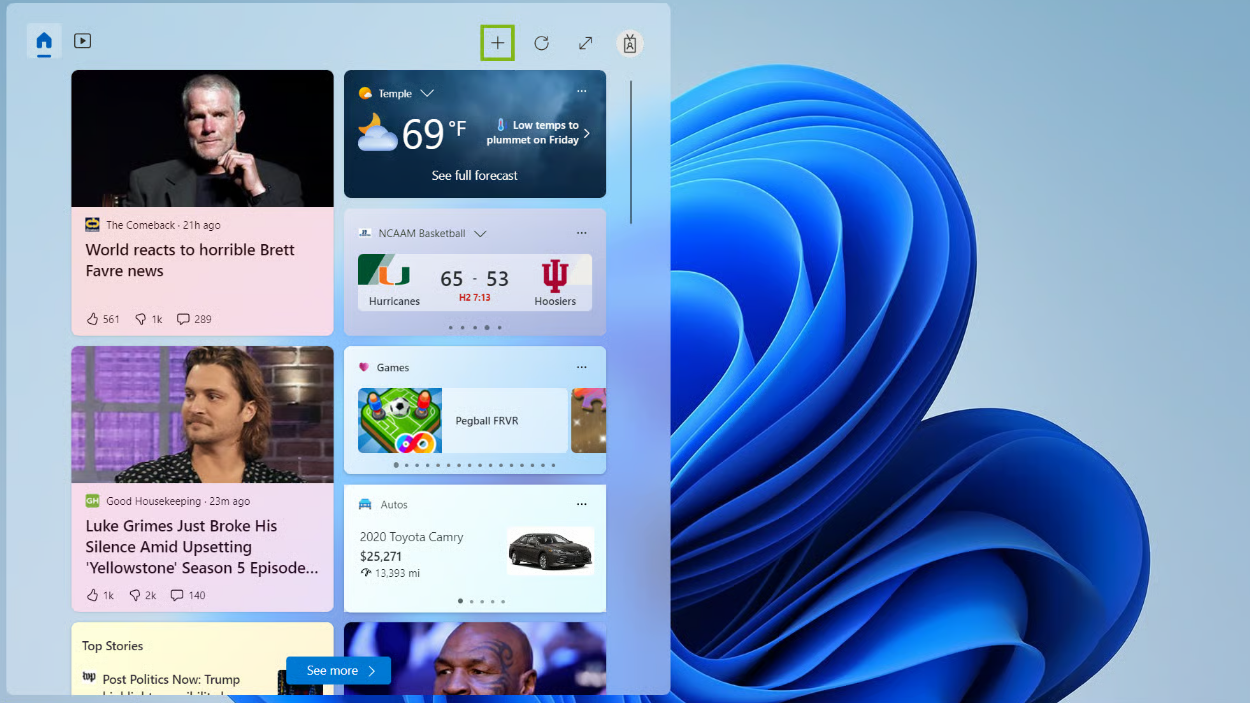
Task: Open weather widget more options
Action: tap(582, 91)
